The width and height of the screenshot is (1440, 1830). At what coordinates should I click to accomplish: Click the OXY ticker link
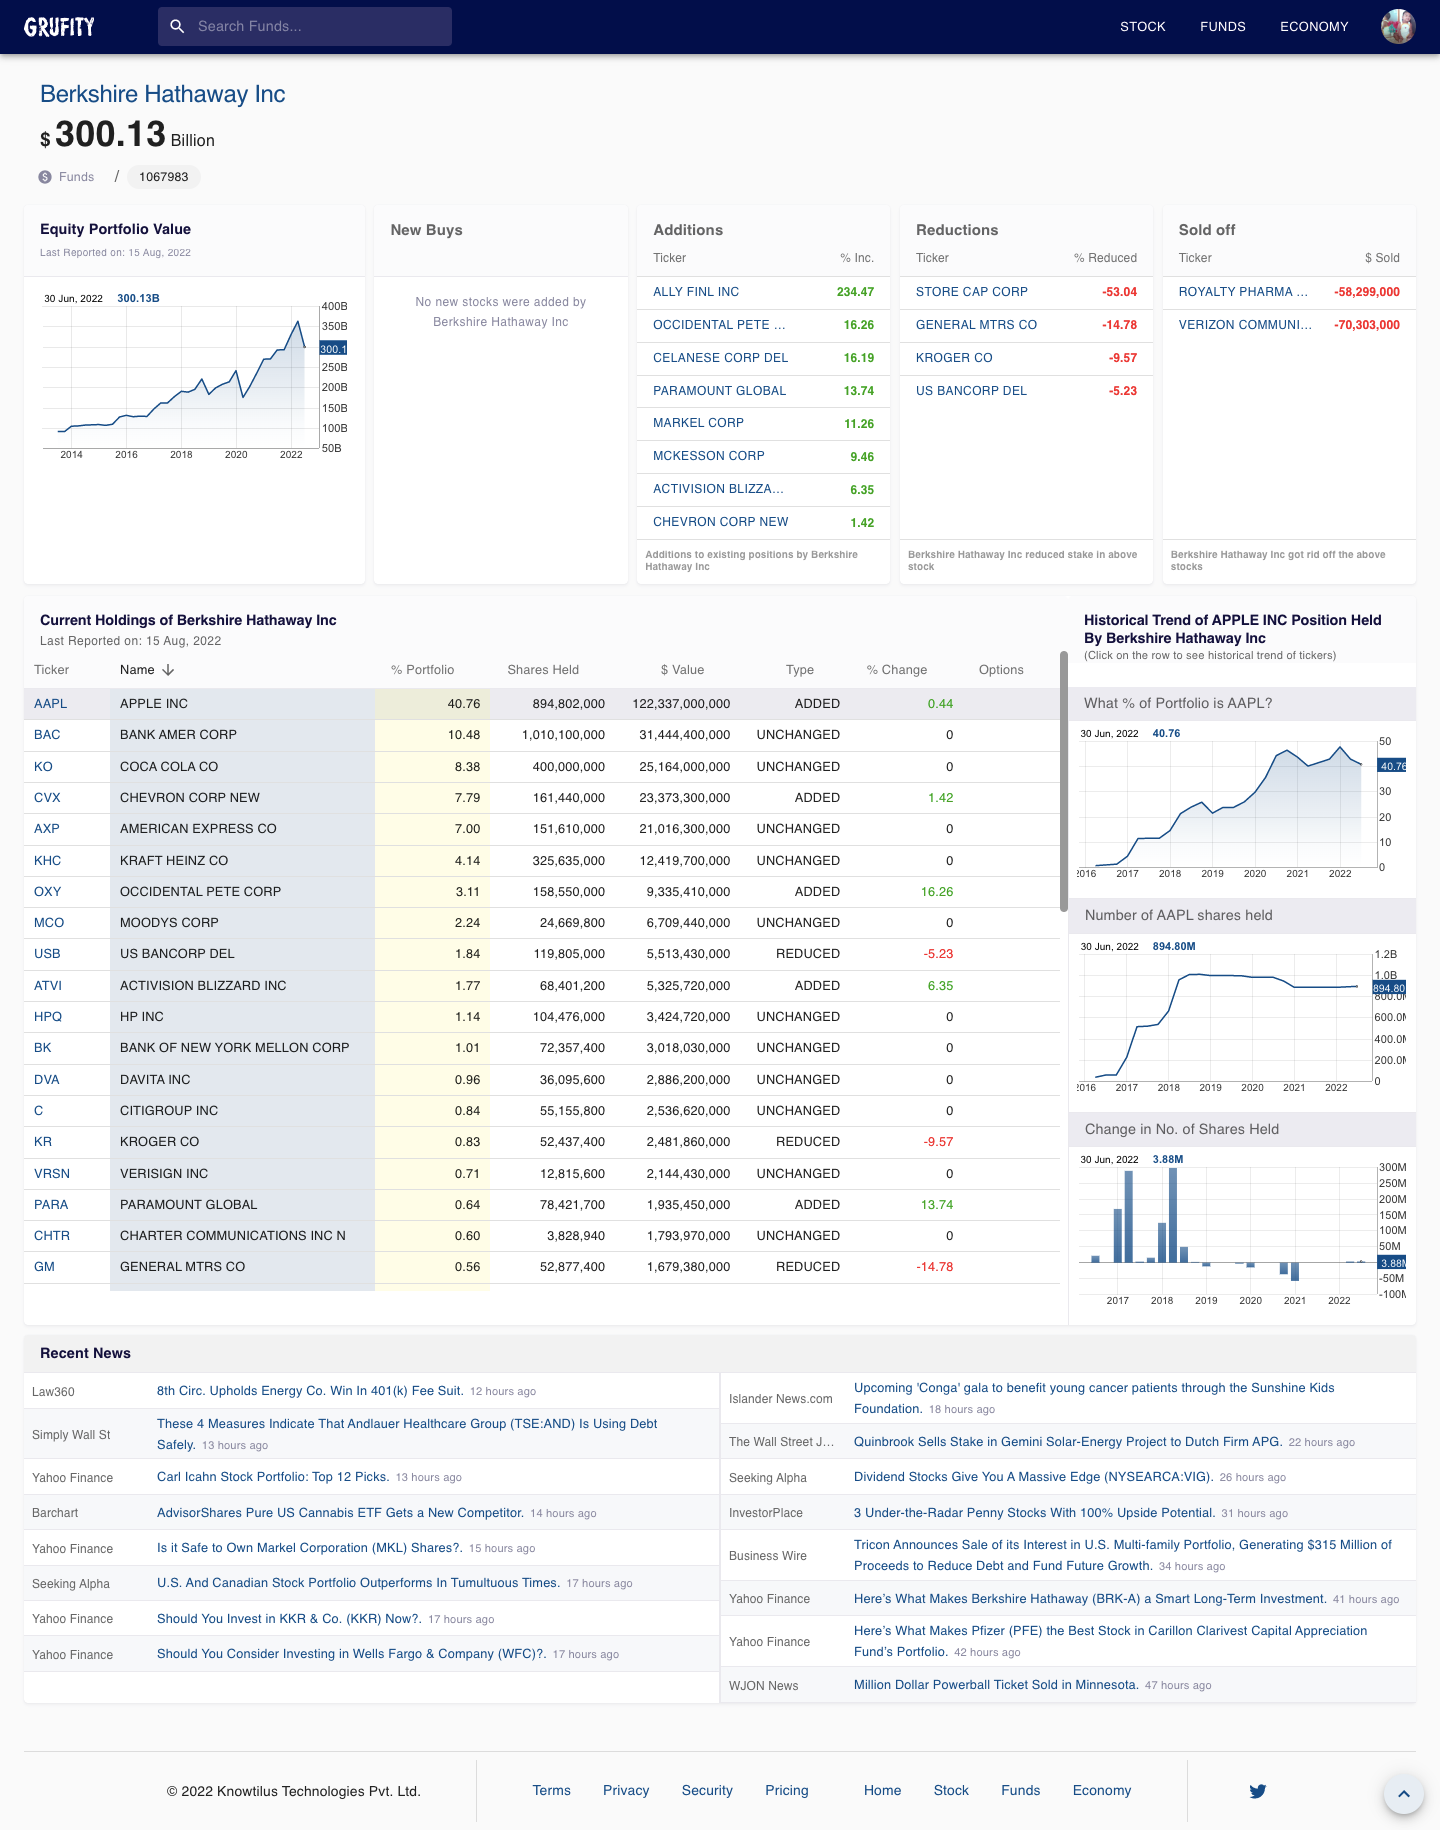point(47,892)
